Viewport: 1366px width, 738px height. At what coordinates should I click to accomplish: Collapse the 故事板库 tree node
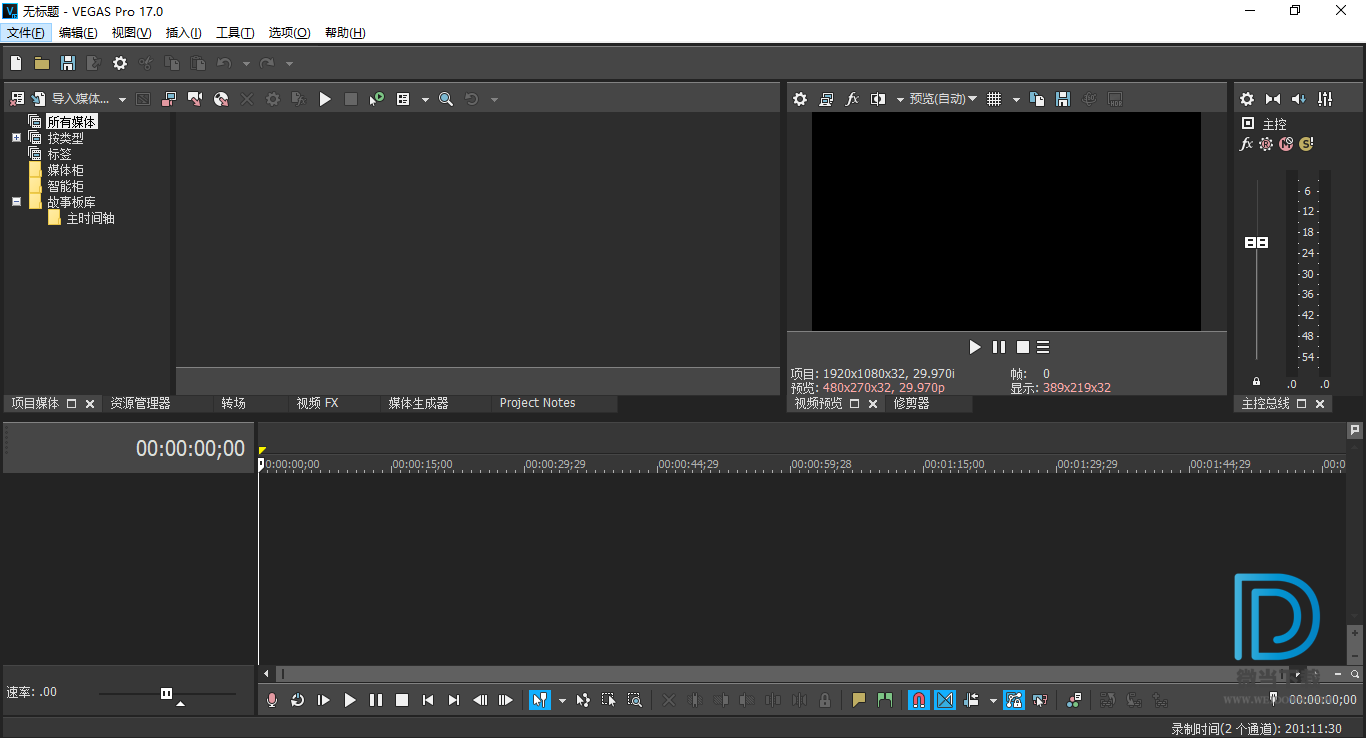pyautogui.click(x=16, y=202)
